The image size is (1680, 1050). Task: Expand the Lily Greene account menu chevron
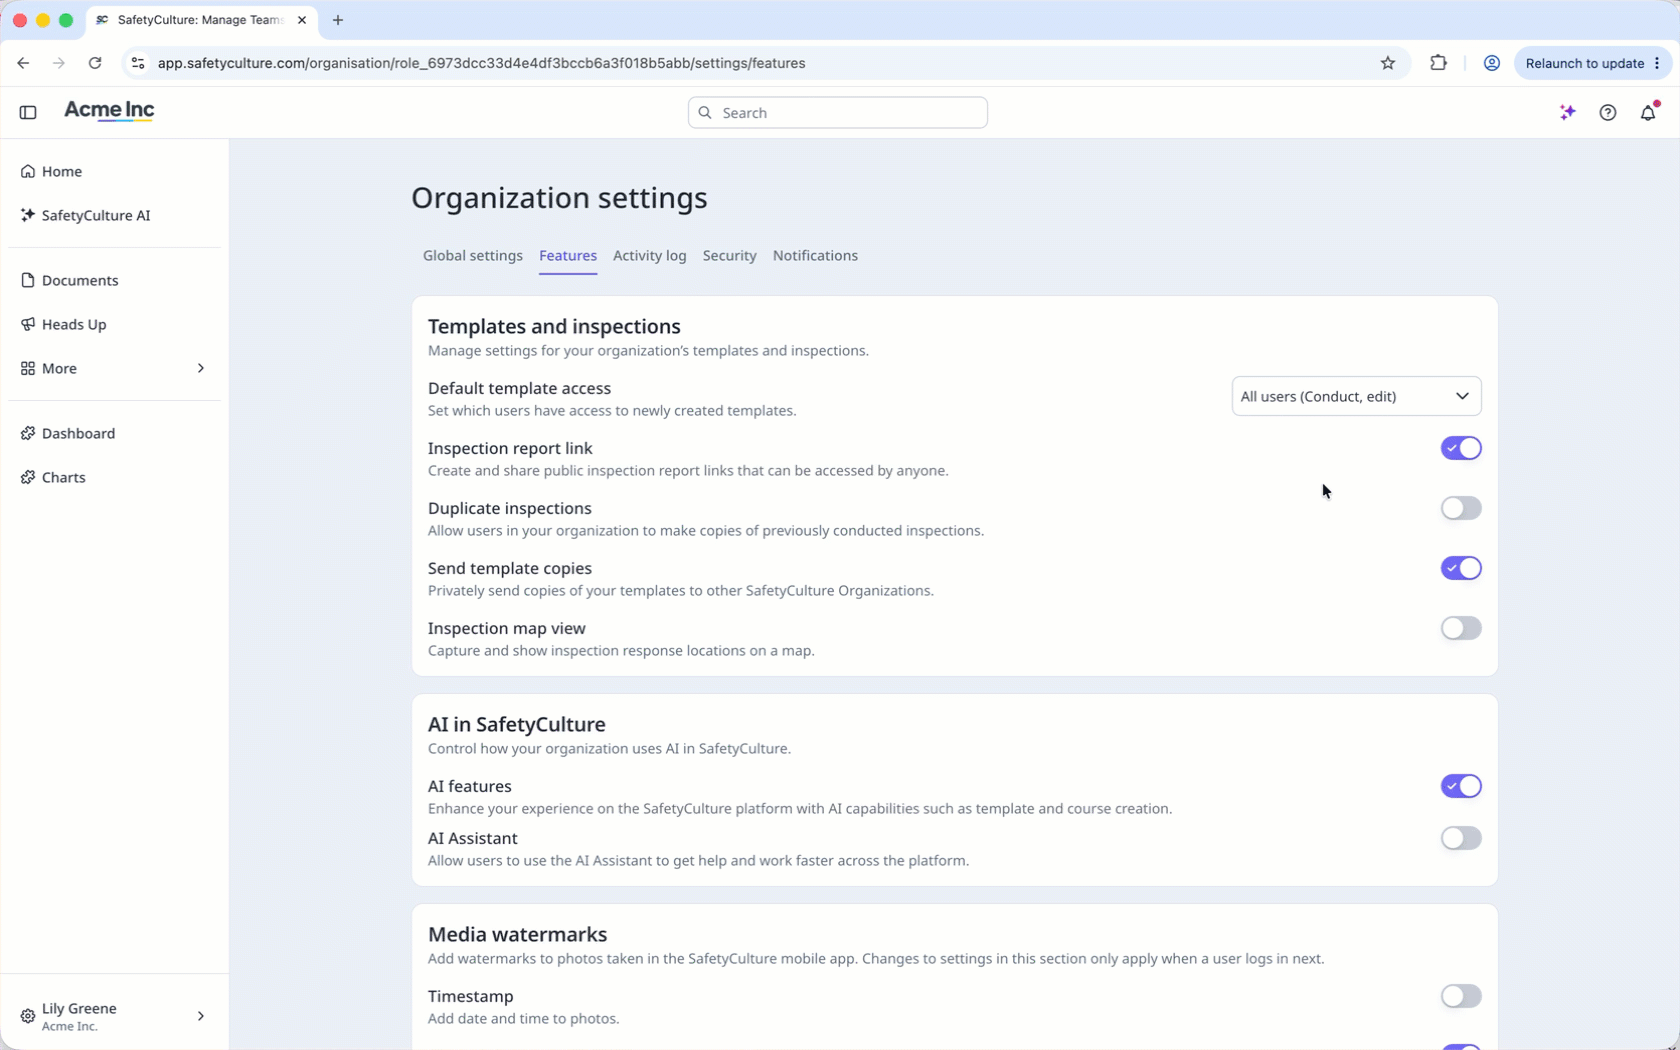201,1016
